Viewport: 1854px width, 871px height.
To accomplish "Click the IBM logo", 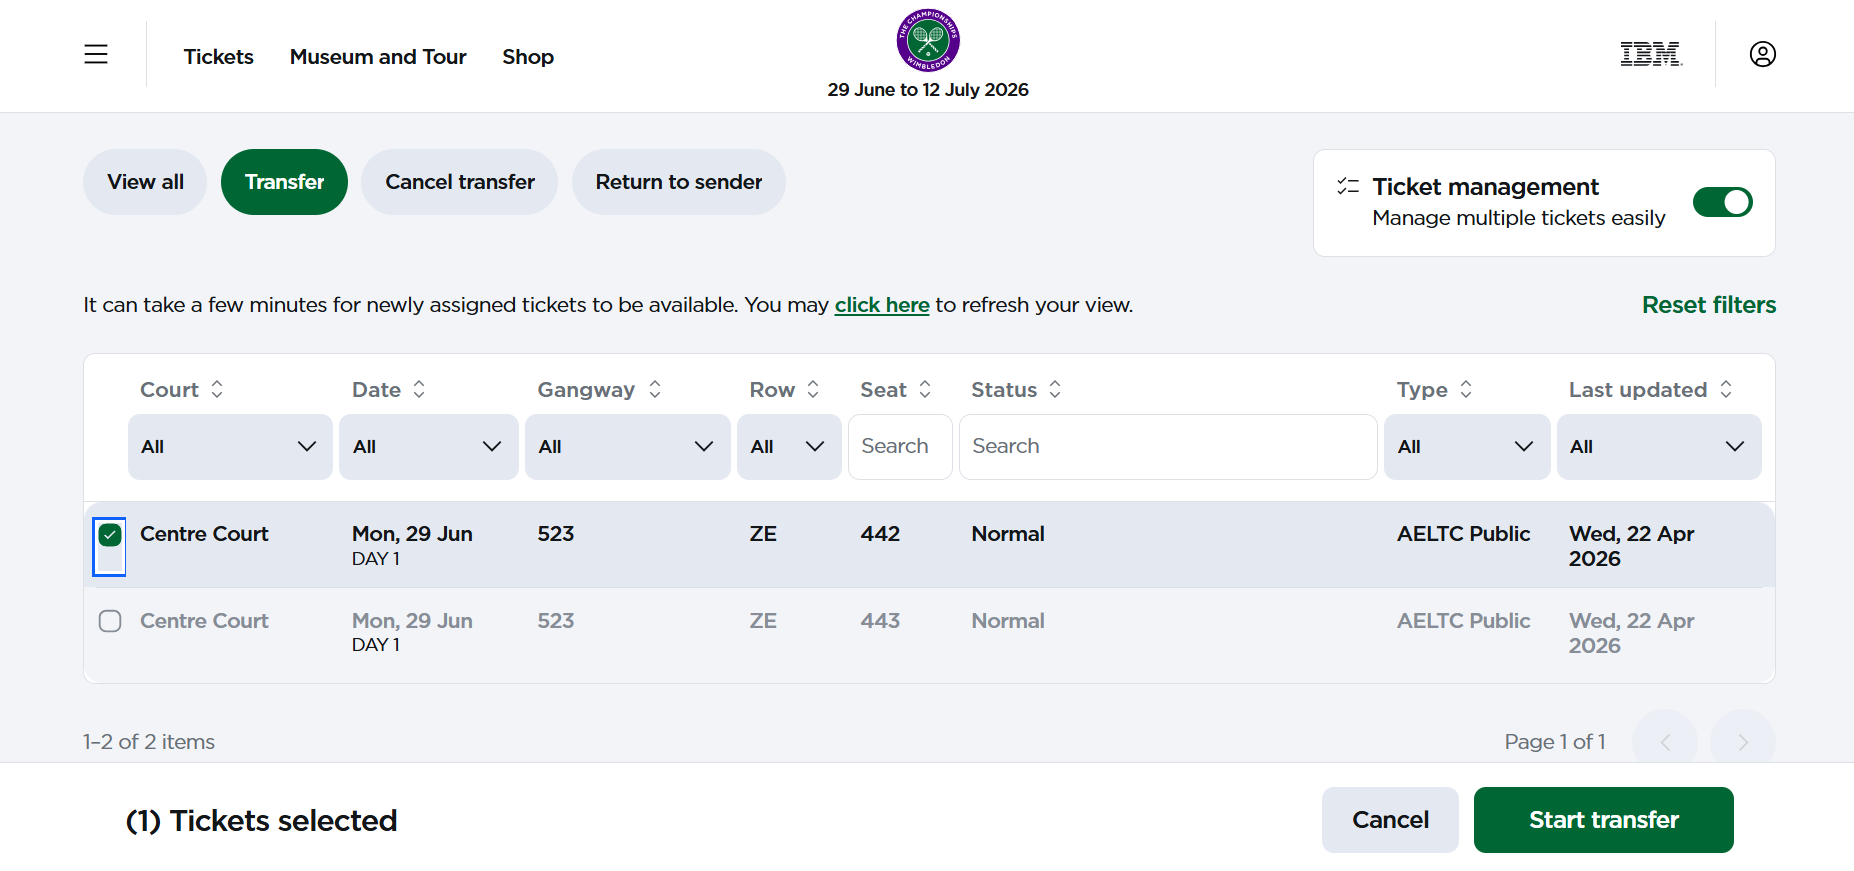I will [1651, 54].
